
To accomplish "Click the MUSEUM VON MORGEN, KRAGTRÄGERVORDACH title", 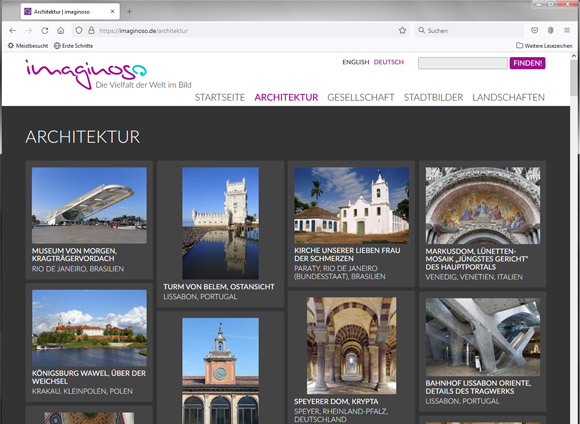I will [x=74, y=255].
